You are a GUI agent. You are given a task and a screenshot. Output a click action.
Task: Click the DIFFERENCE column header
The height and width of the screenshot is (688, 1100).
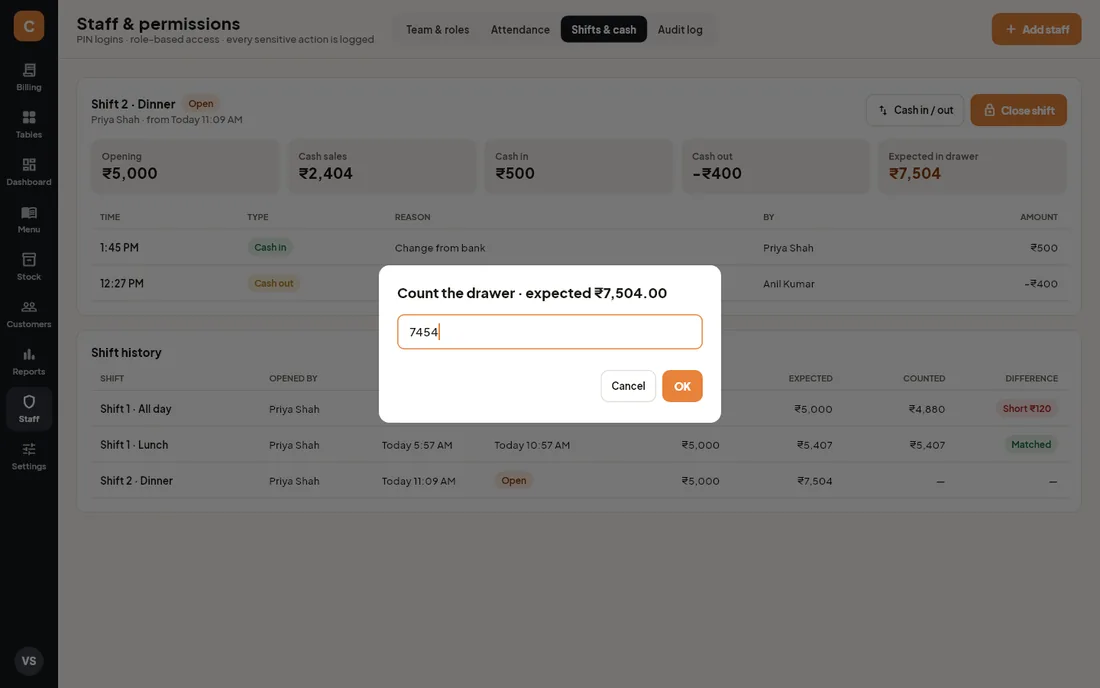[x=1031, y=378]
